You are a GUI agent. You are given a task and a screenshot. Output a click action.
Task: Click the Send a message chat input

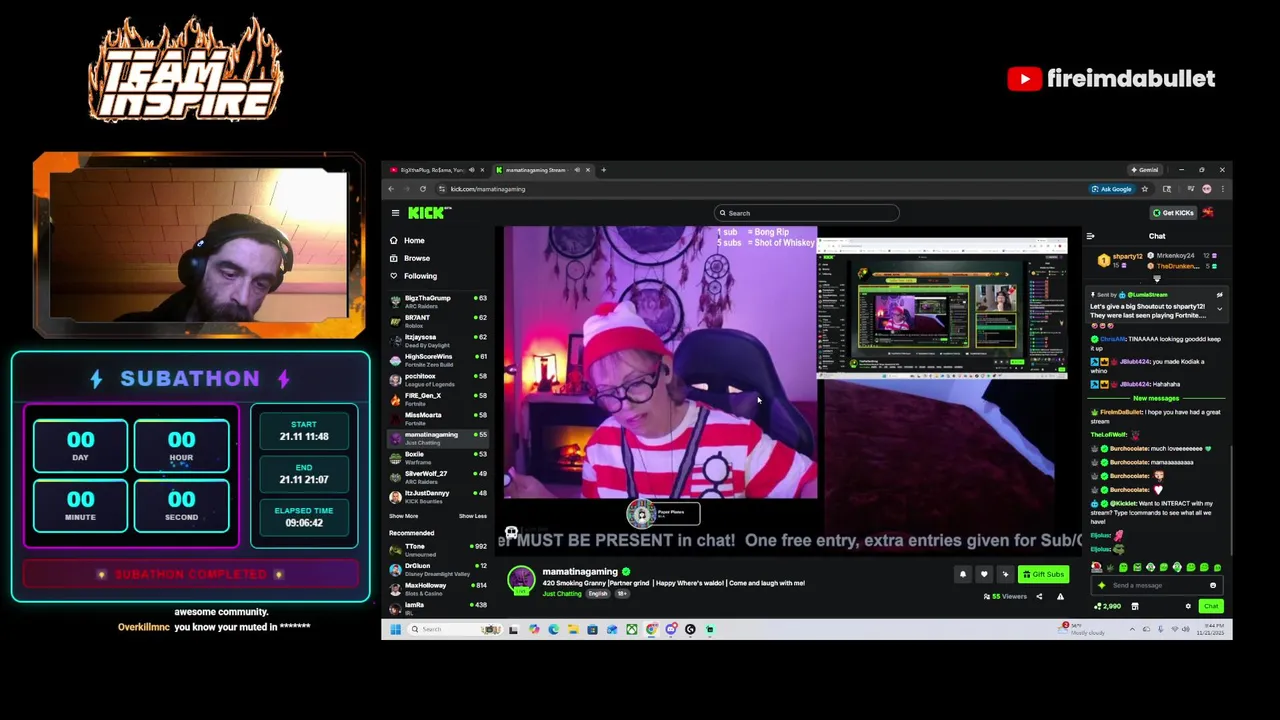(x=1157, y=585)
